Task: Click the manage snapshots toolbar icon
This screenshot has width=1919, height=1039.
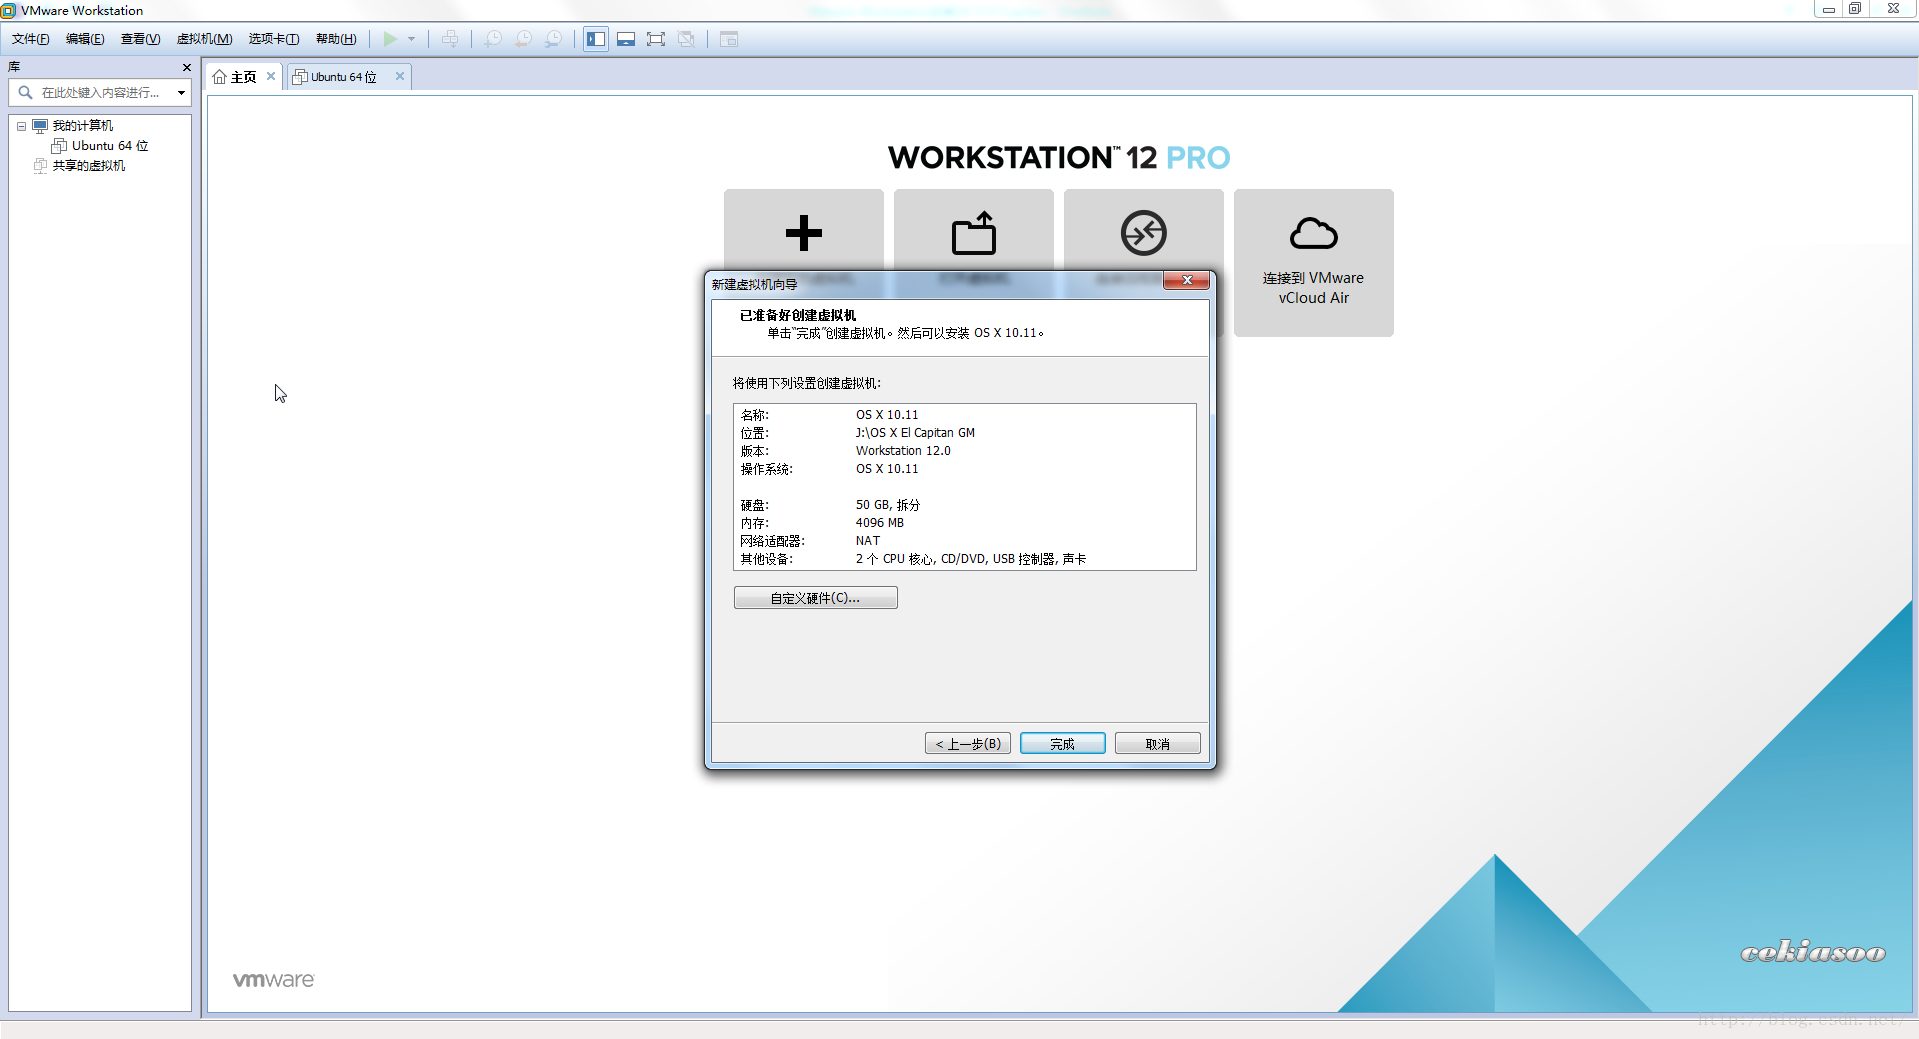Action: 553,39
